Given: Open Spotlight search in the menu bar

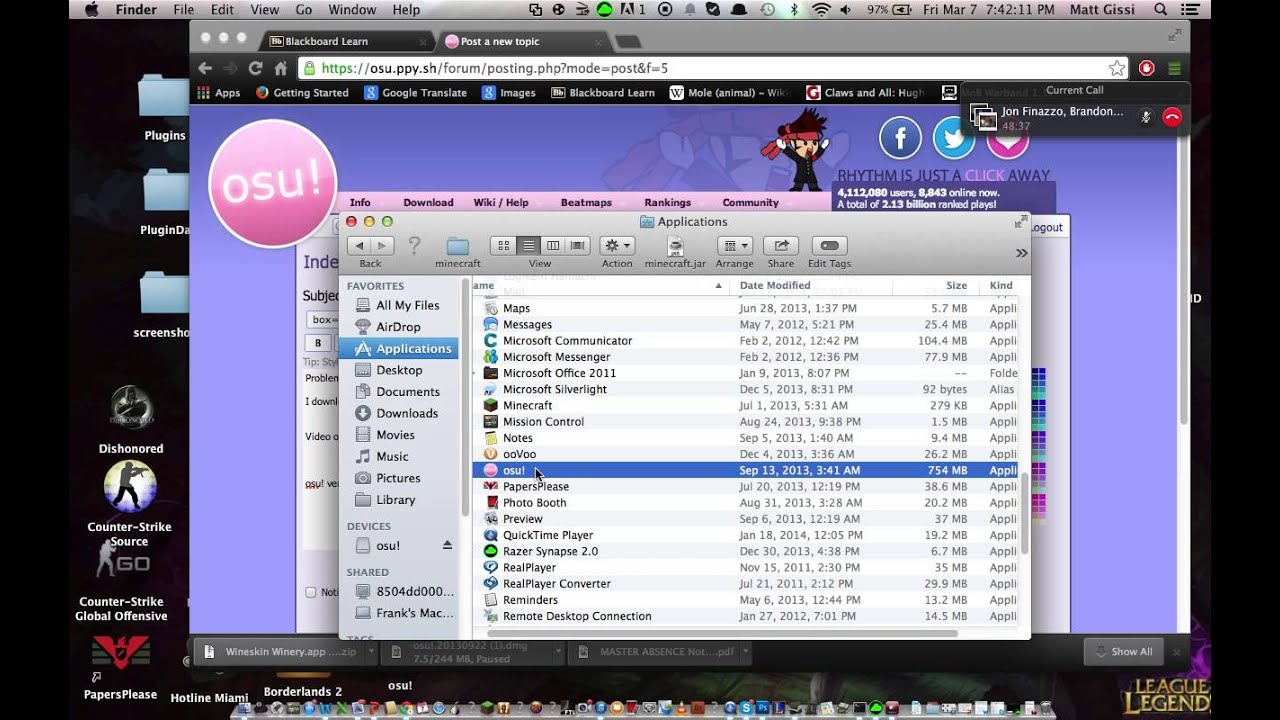Looking at the screenshot, I should (x=1161, y=10).
